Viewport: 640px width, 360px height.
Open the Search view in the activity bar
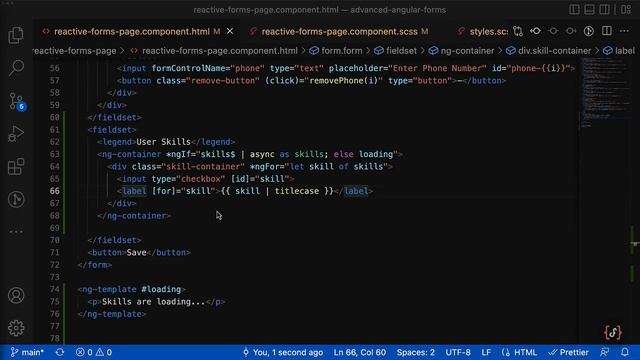click(16, 68)
